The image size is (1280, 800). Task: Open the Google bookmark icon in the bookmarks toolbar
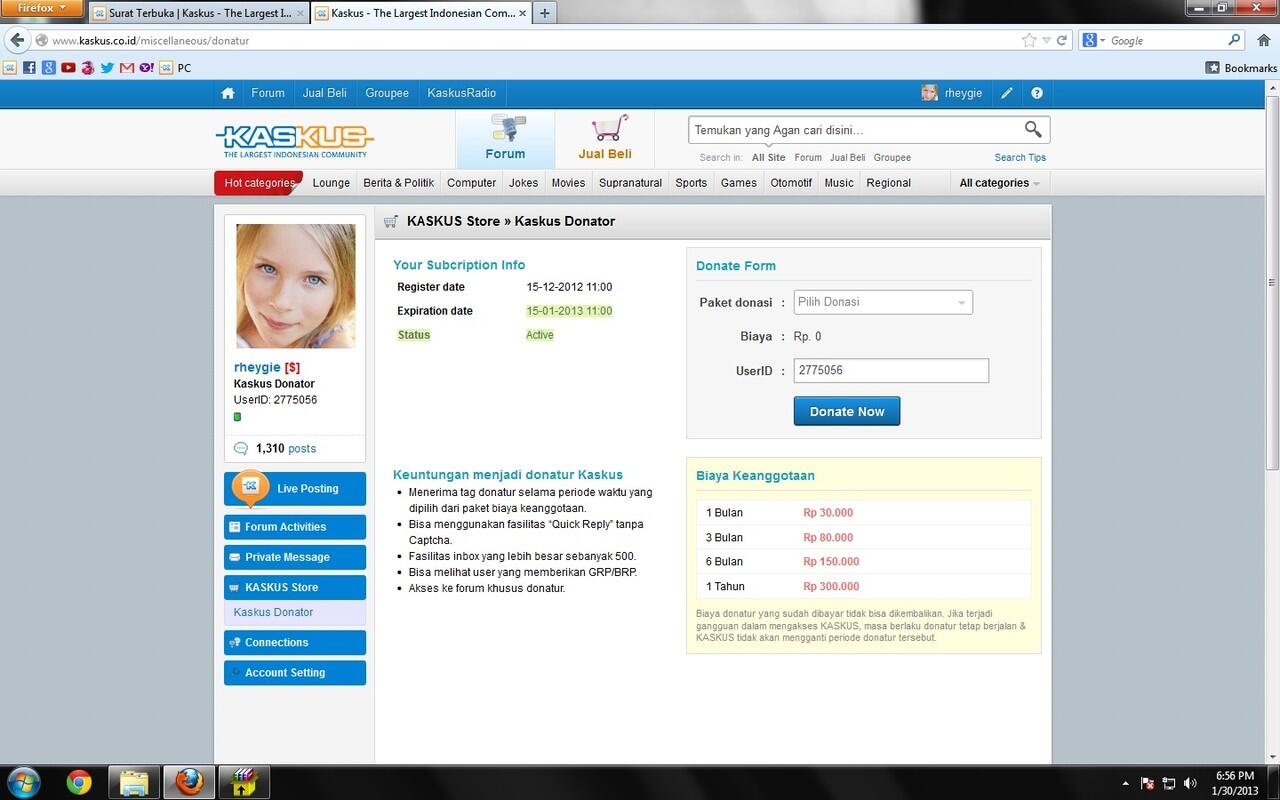click(x=48, y=68)
